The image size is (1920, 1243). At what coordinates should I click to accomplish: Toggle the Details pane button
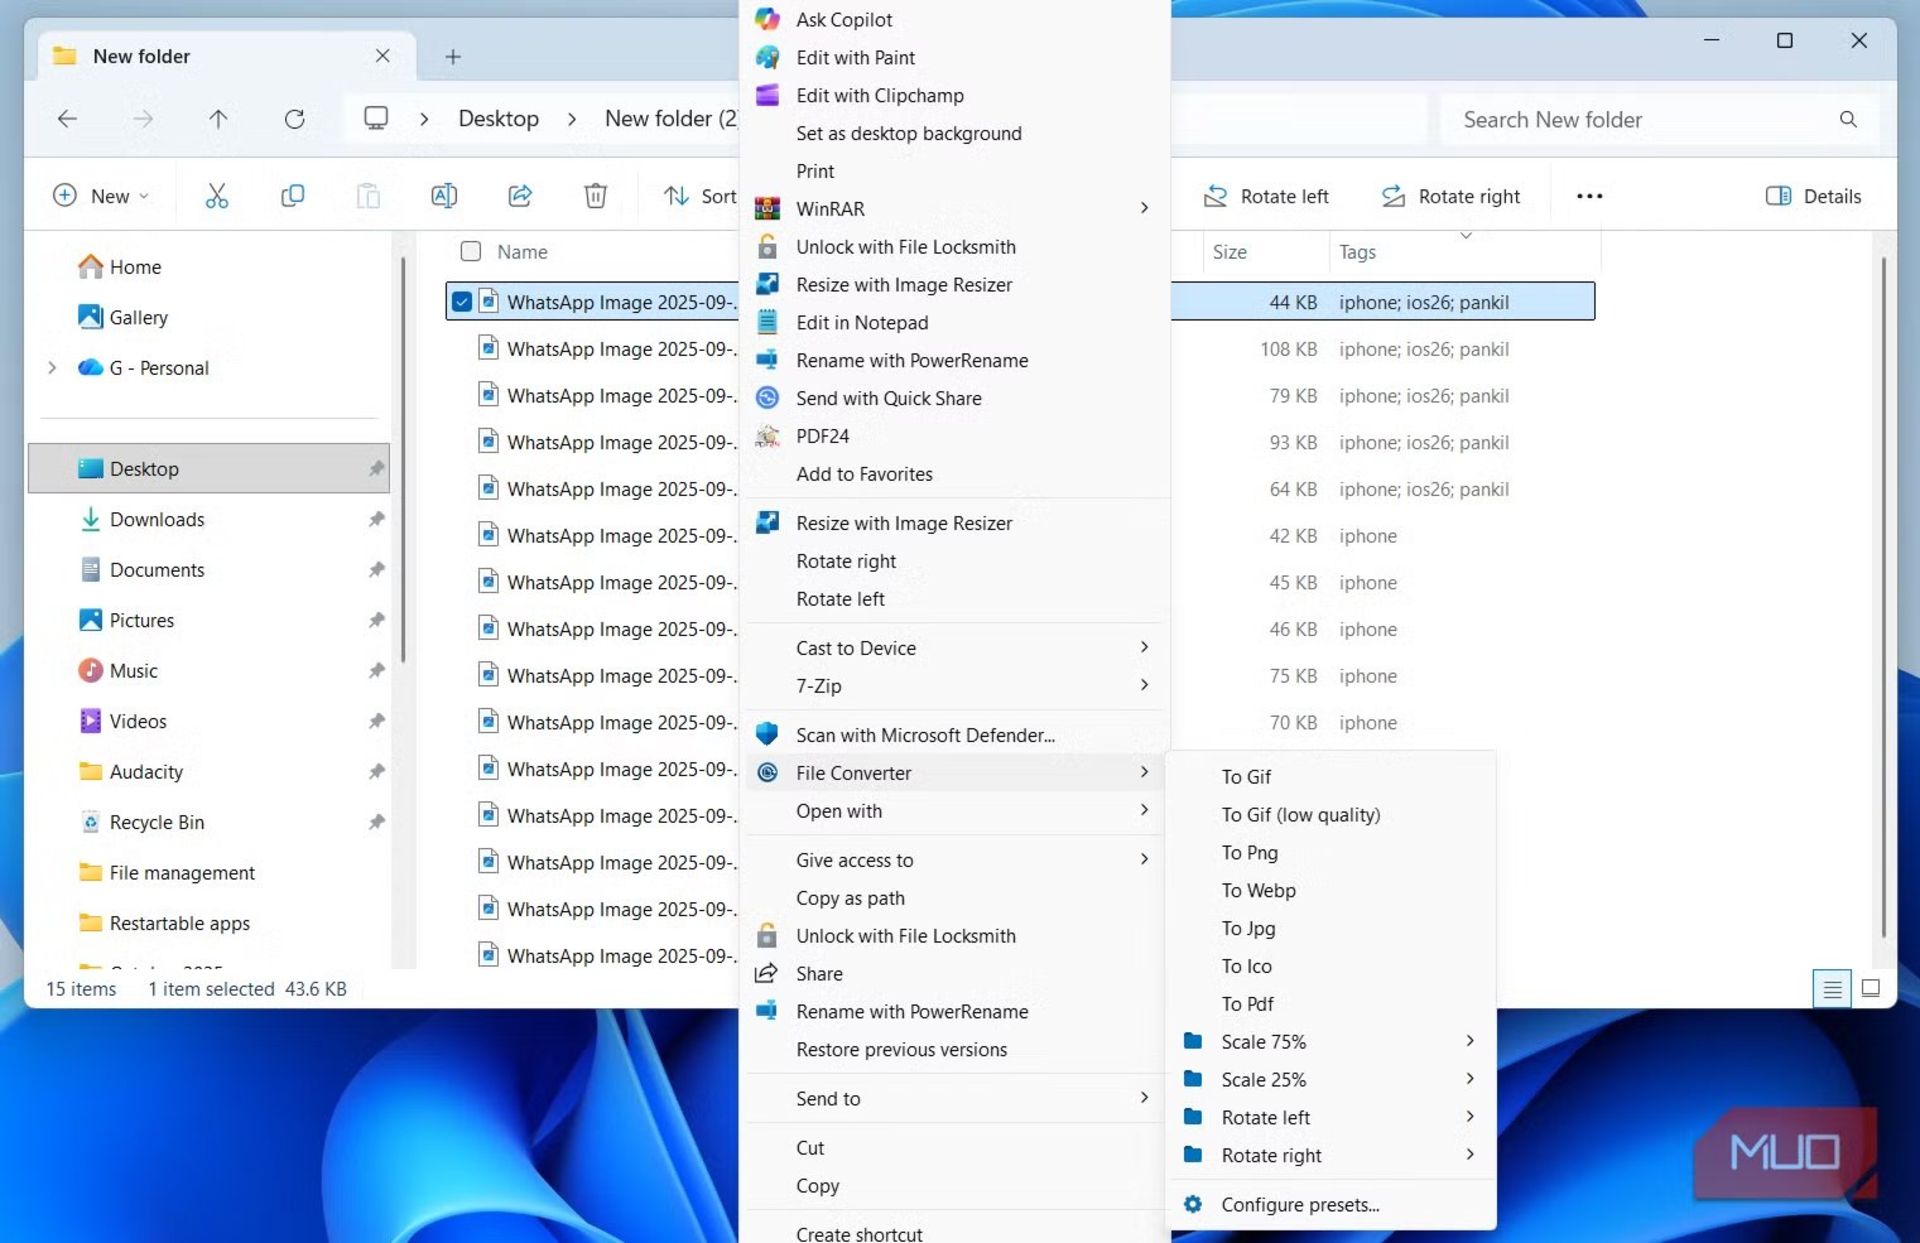pyautogui.click(x=1813, y=196)
